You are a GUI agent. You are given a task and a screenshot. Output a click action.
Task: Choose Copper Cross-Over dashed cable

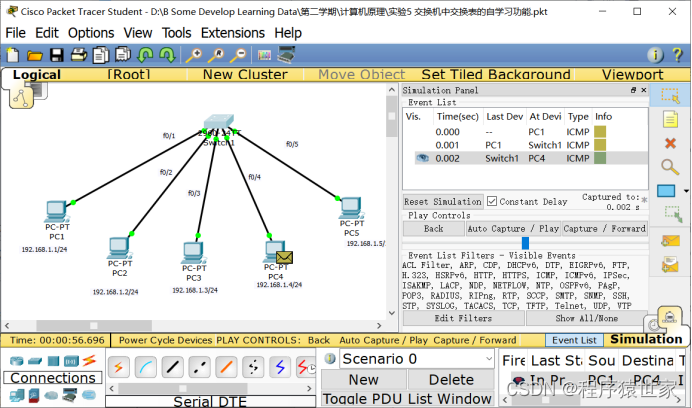coord(199,367)
